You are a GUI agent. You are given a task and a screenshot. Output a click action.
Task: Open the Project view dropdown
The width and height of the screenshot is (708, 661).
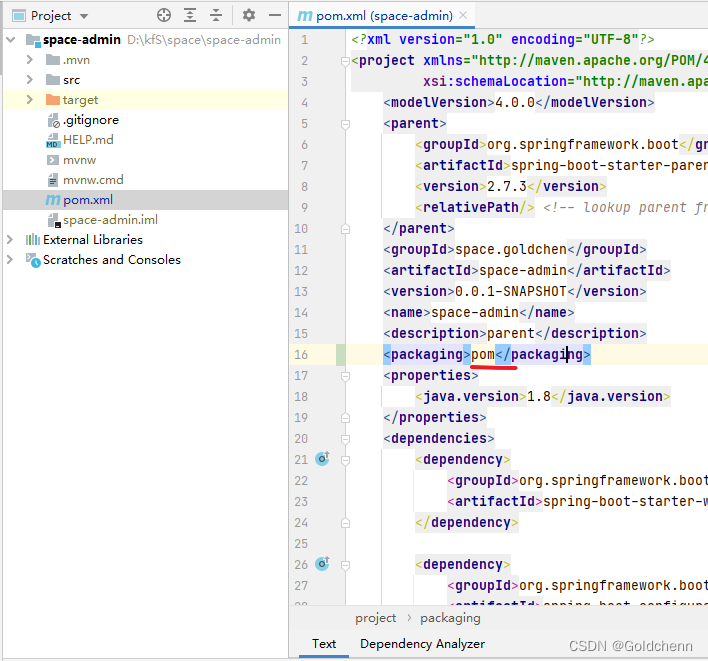tap(84, 16)
